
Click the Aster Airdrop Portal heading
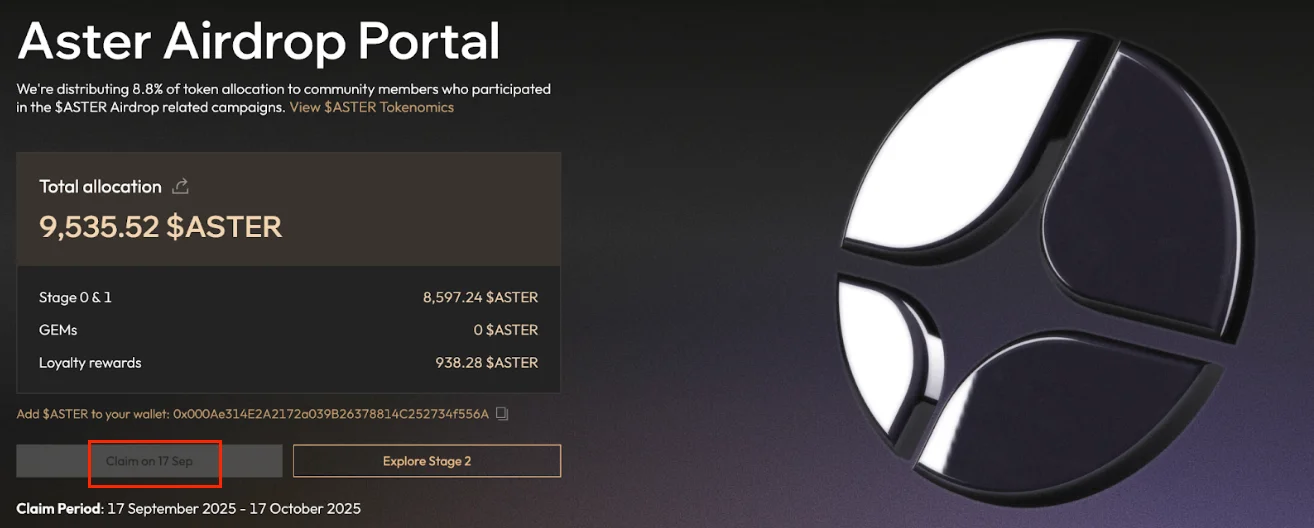[x=258, y=42]
